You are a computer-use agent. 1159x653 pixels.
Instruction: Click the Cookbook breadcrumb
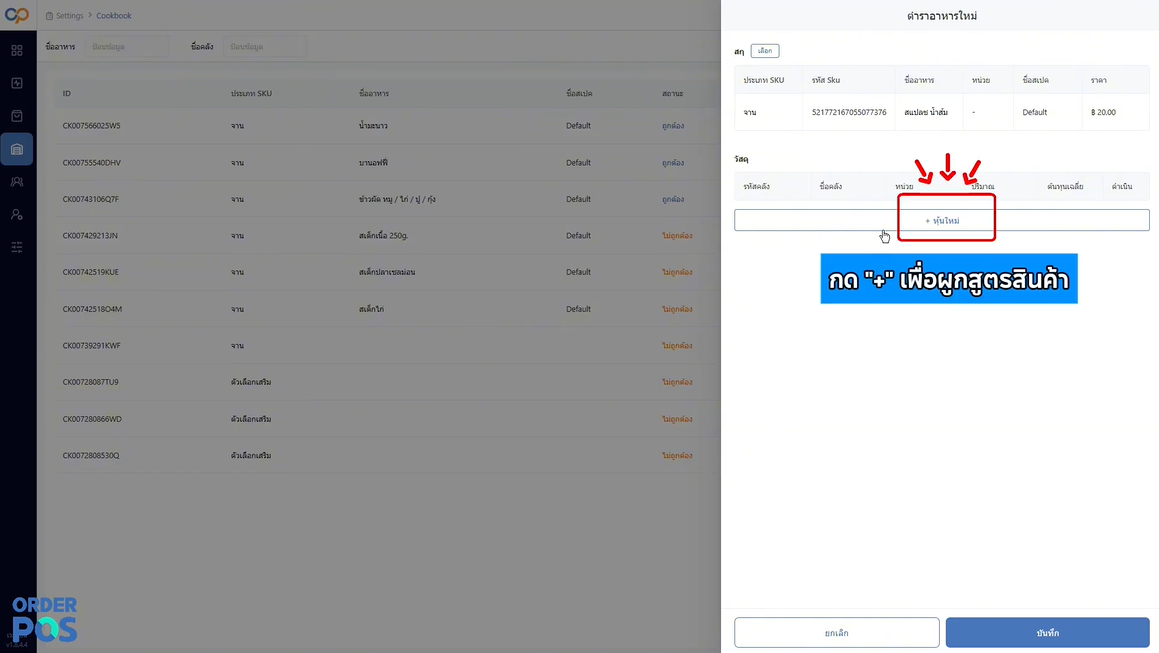[x=114, y=16]
